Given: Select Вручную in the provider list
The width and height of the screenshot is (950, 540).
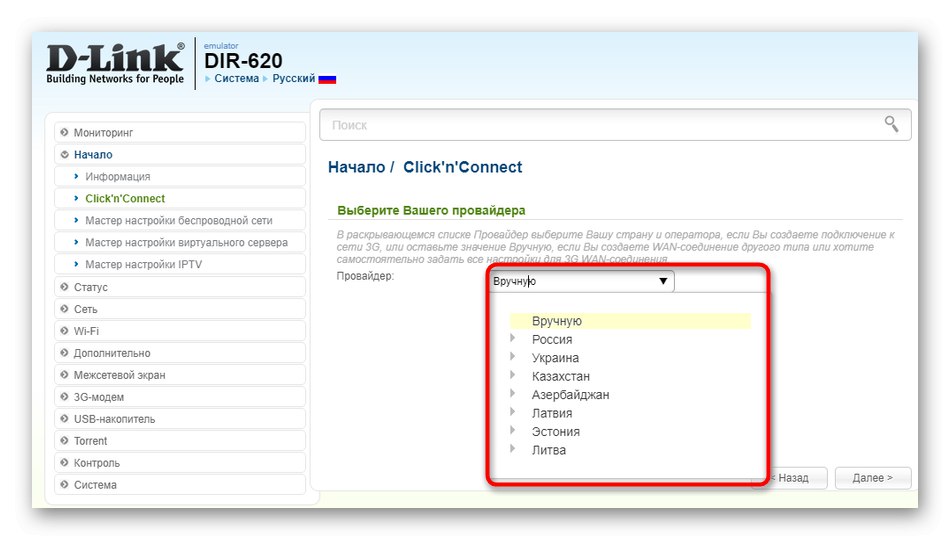Looking at the screenshot, I should click(x=630, y=321).
